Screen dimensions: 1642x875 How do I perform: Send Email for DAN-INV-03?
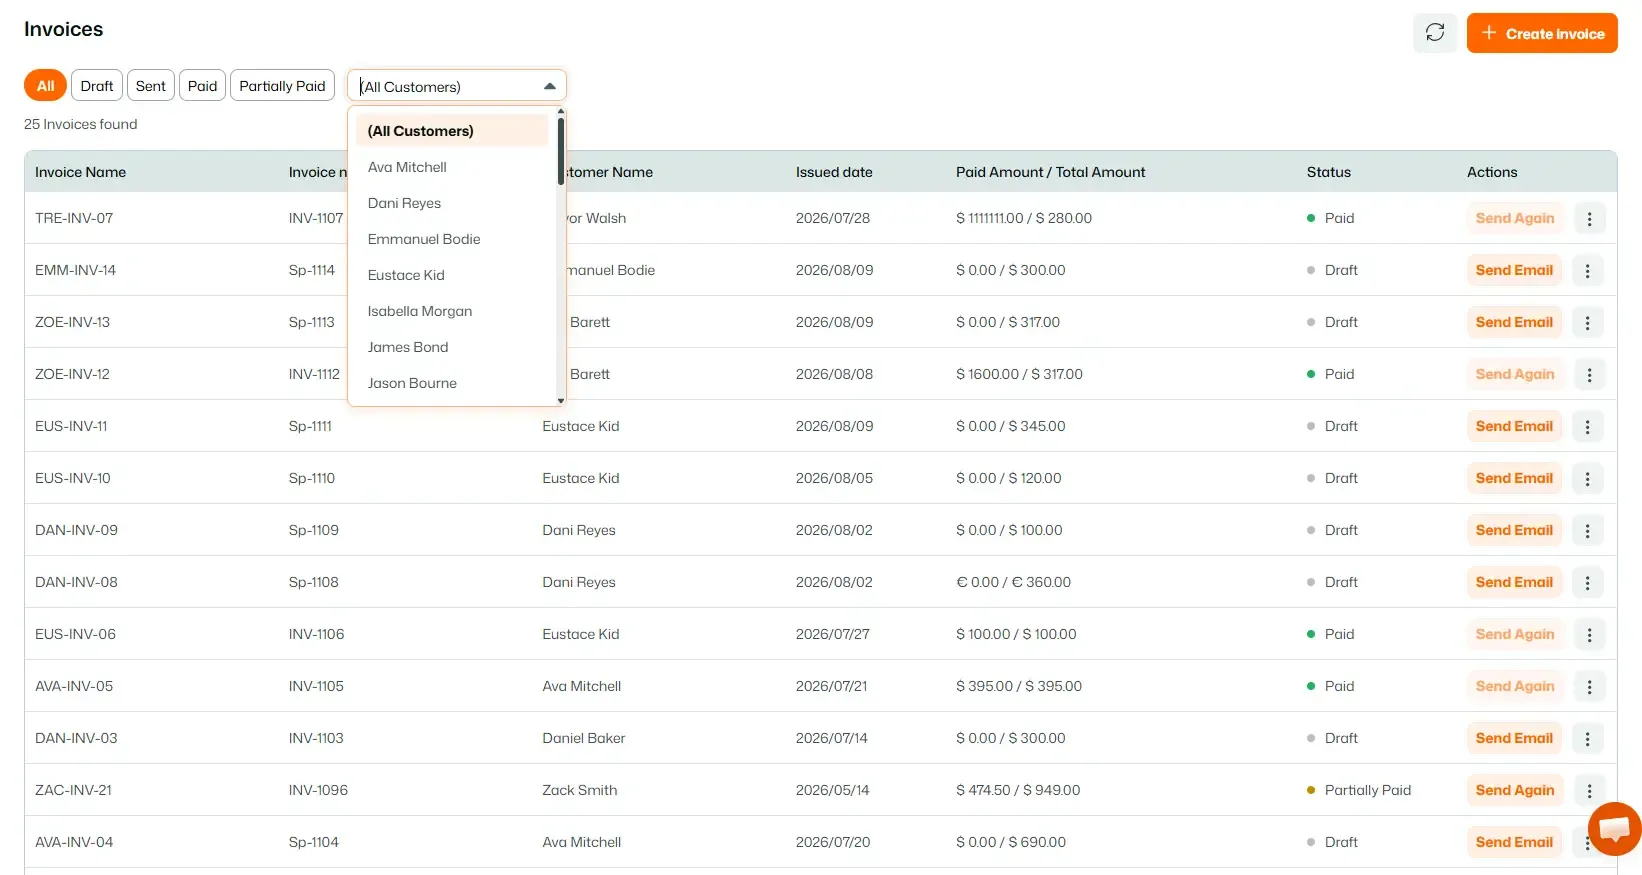tap(1514, 738)
